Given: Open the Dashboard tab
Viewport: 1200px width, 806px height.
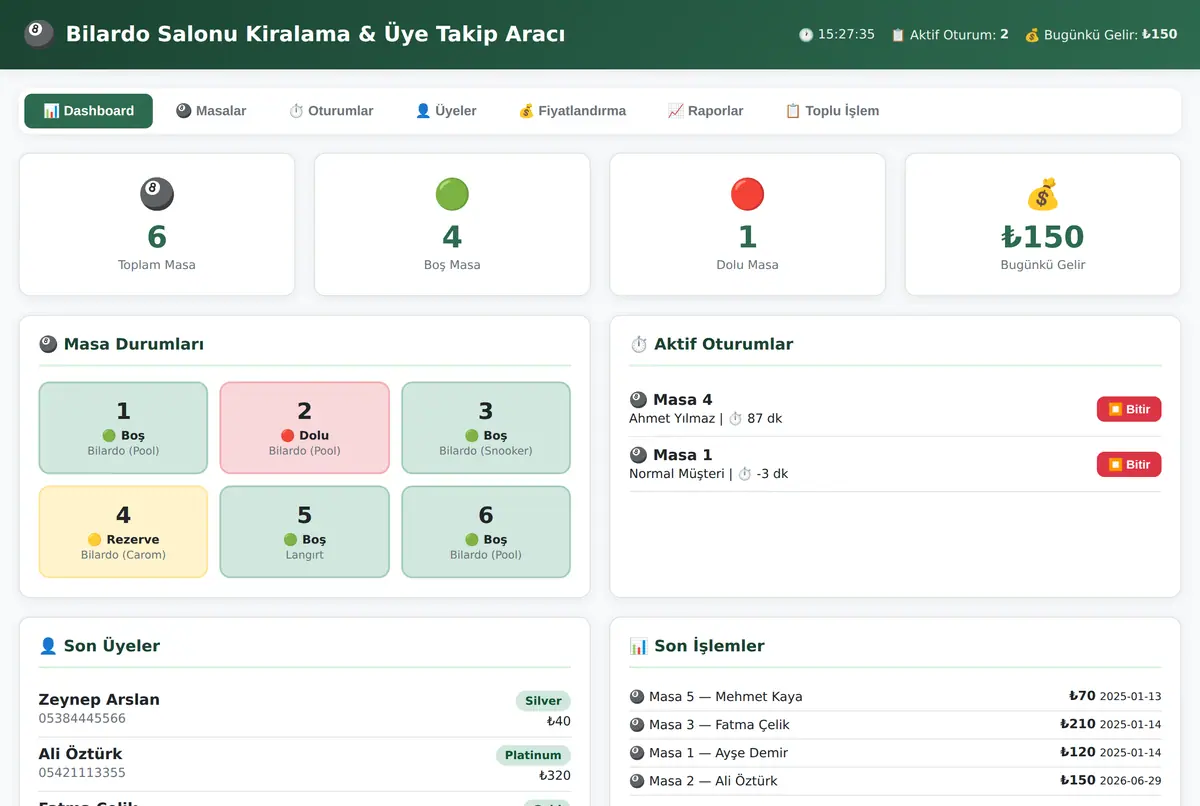Looking at the screenshot, I should pyautogui.click(x=88, y=111).
